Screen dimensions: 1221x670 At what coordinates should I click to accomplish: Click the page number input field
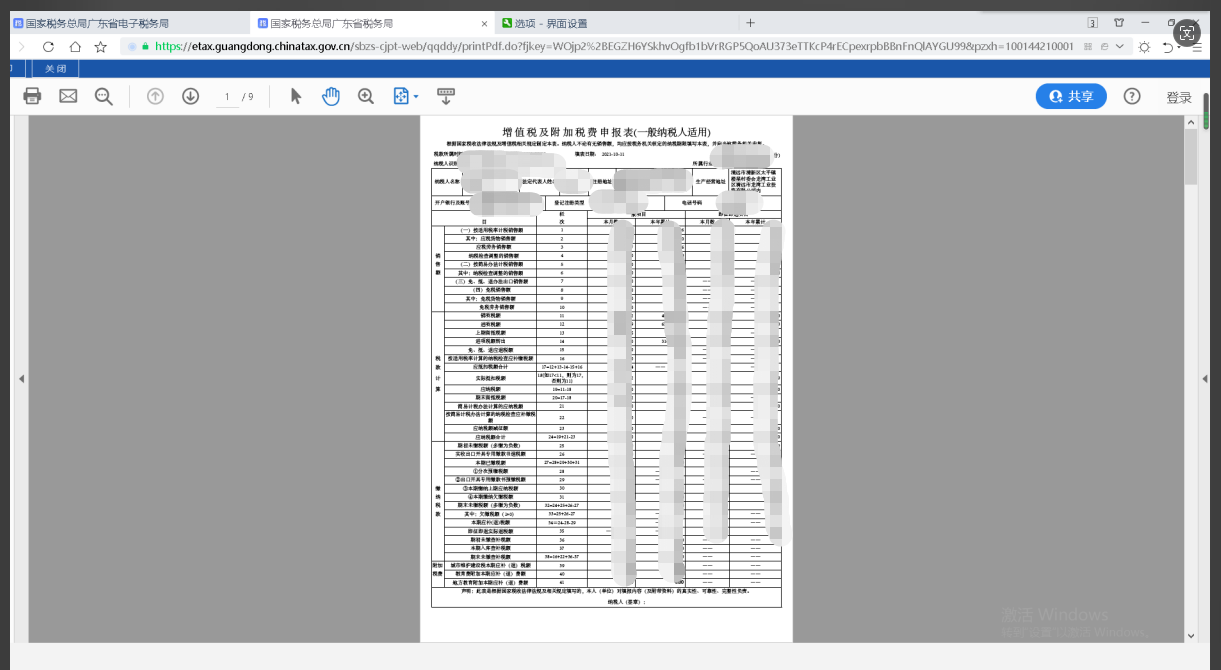(x=227, y=97)
